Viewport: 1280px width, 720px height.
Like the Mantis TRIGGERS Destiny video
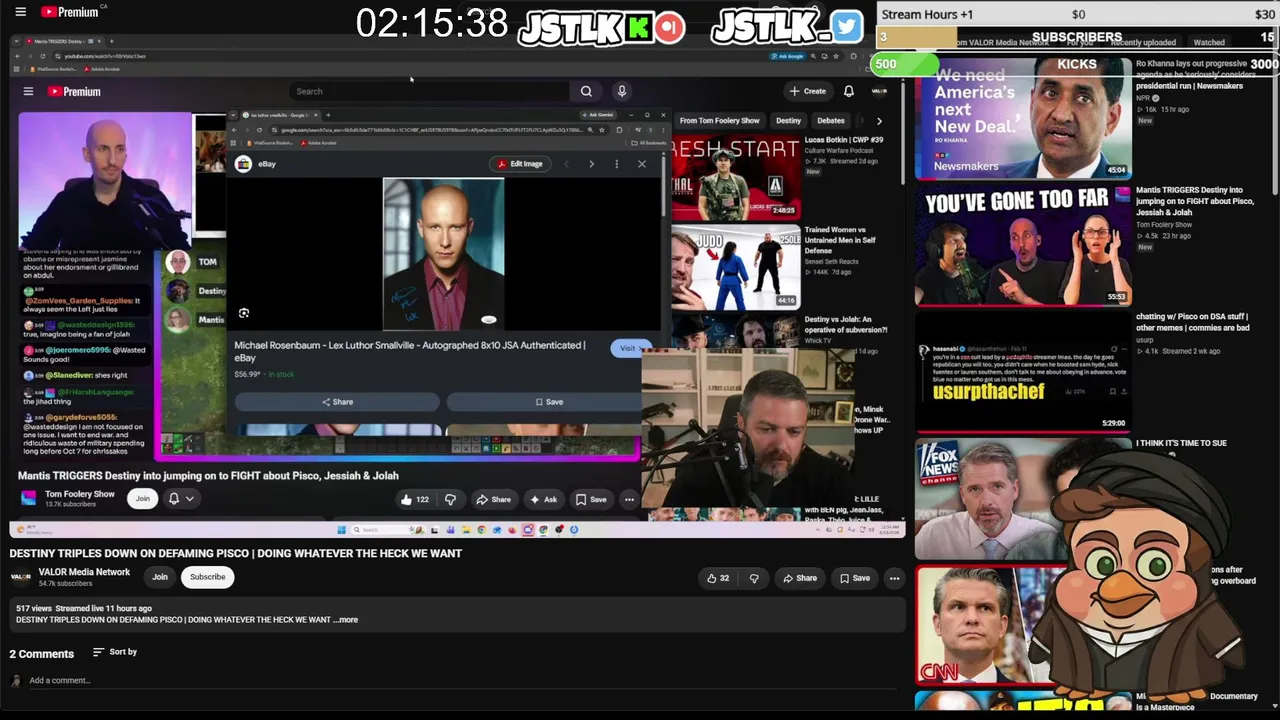(x=415, y=499)
